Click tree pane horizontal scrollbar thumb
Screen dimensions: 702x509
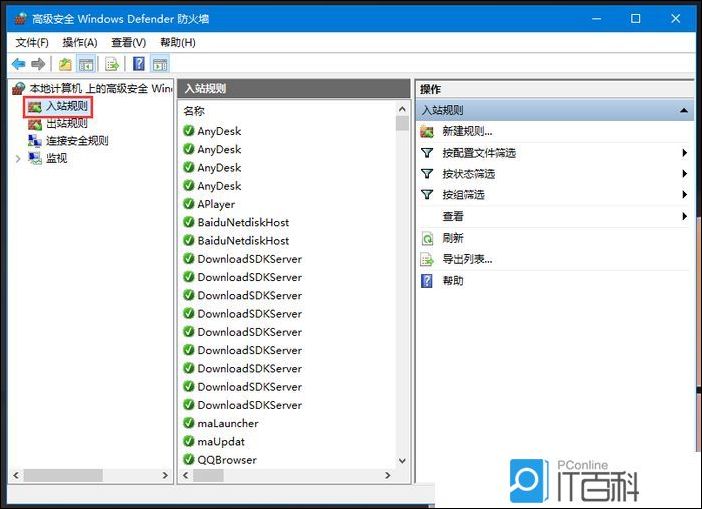pyautogui.click(x=63, y=475)
